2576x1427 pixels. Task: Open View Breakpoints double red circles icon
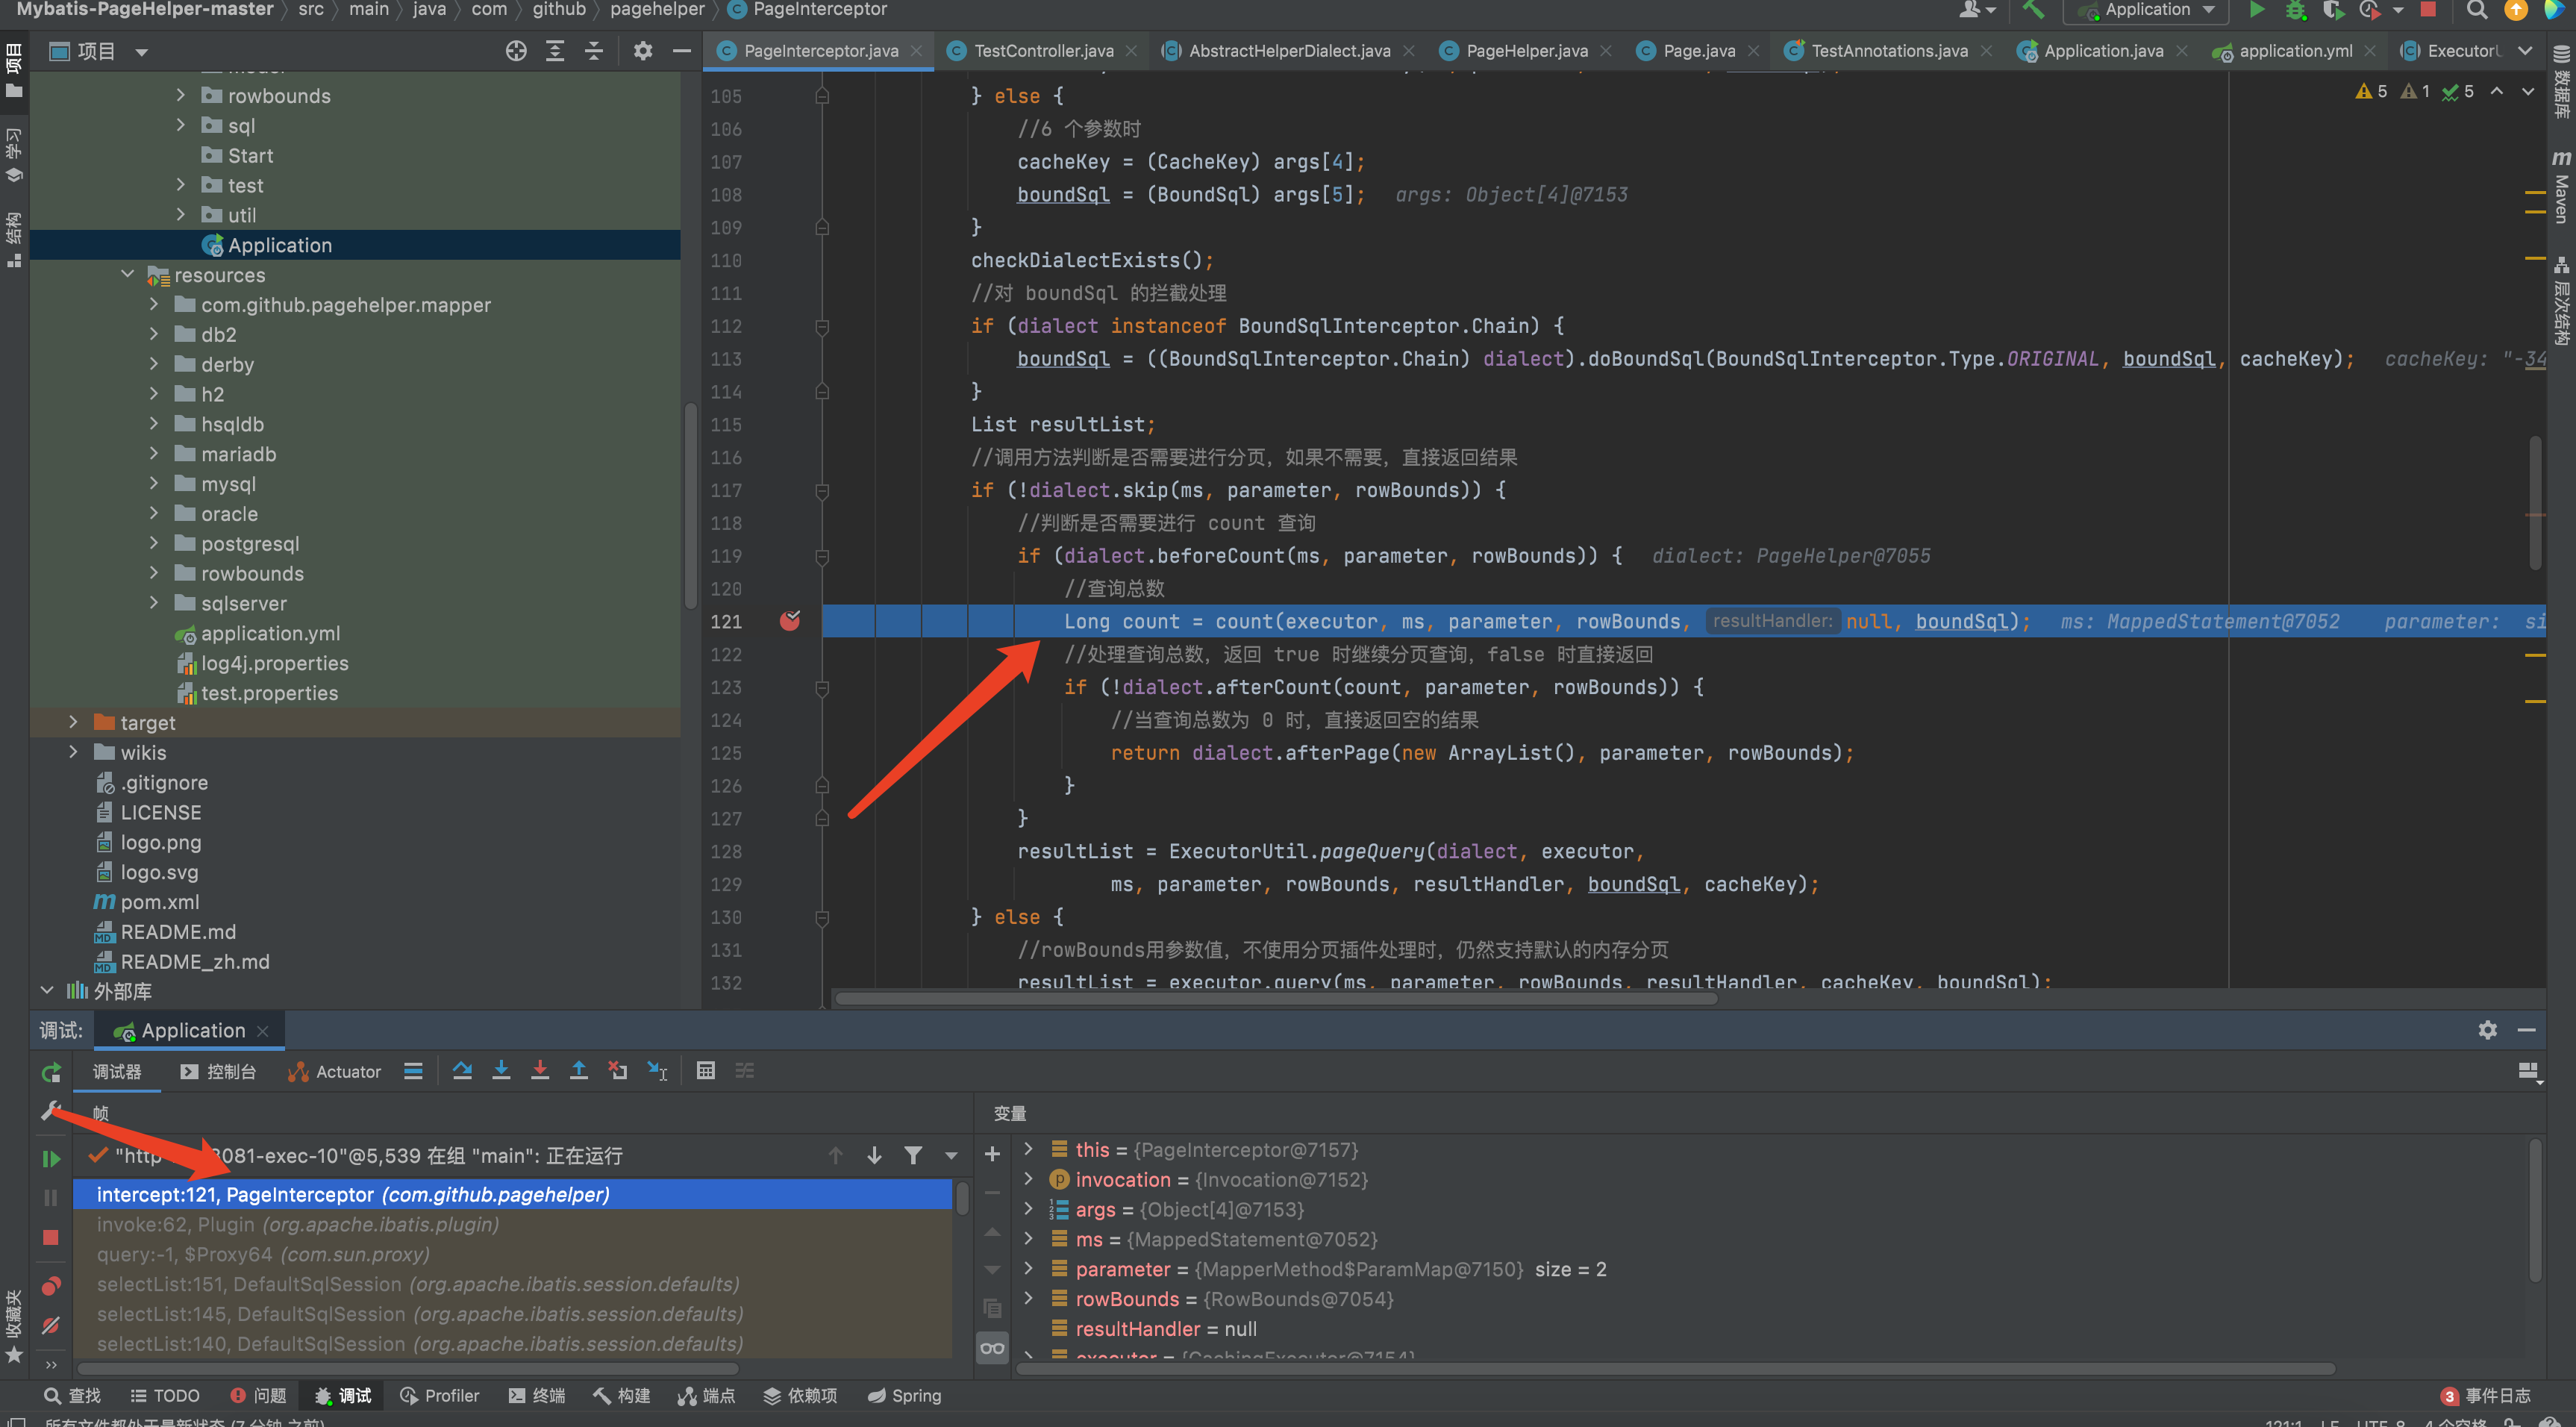pyautogui.click(x=51, y=1286)
